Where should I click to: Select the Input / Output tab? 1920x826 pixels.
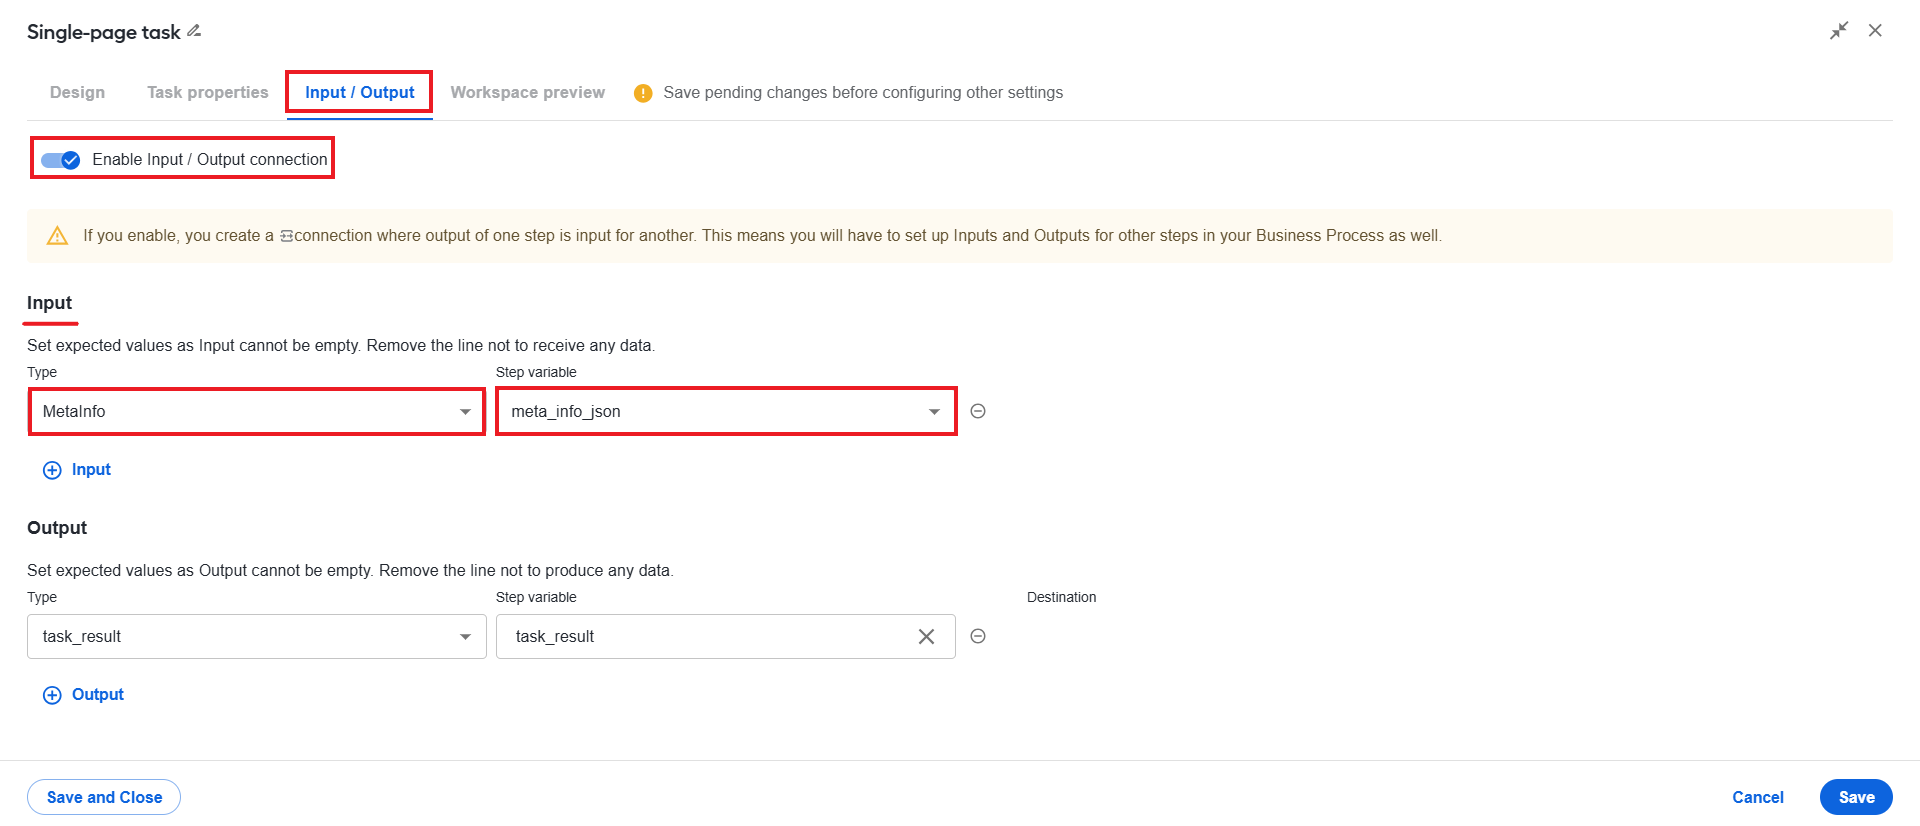pyautogui.click(x=360, y=92)
